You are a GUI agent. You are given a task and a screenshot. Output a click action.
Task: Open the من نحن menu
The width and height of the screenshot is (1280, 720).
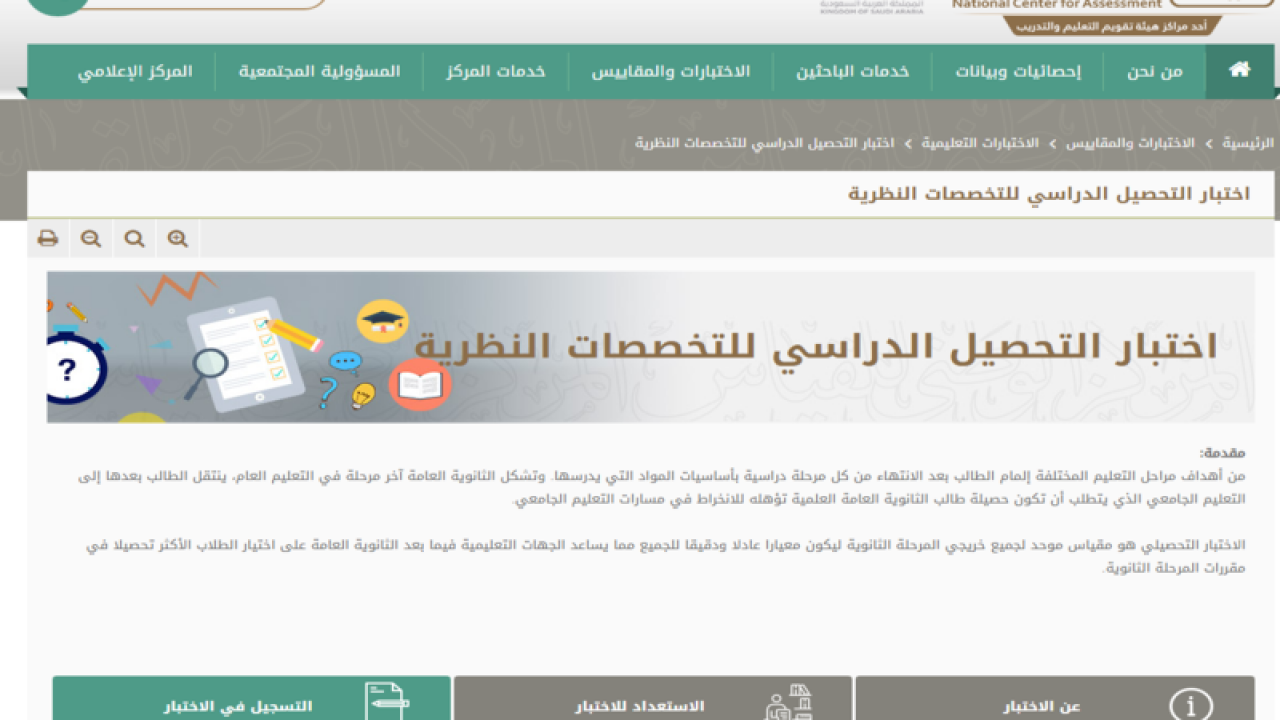coord(1154,71)
